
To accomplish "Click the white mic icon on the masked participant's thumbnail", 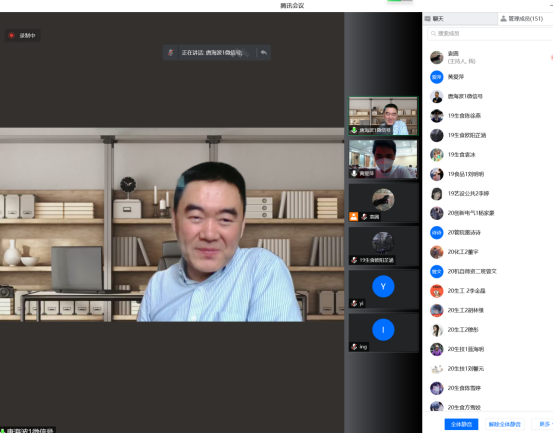I will click(x=354, y=173).
